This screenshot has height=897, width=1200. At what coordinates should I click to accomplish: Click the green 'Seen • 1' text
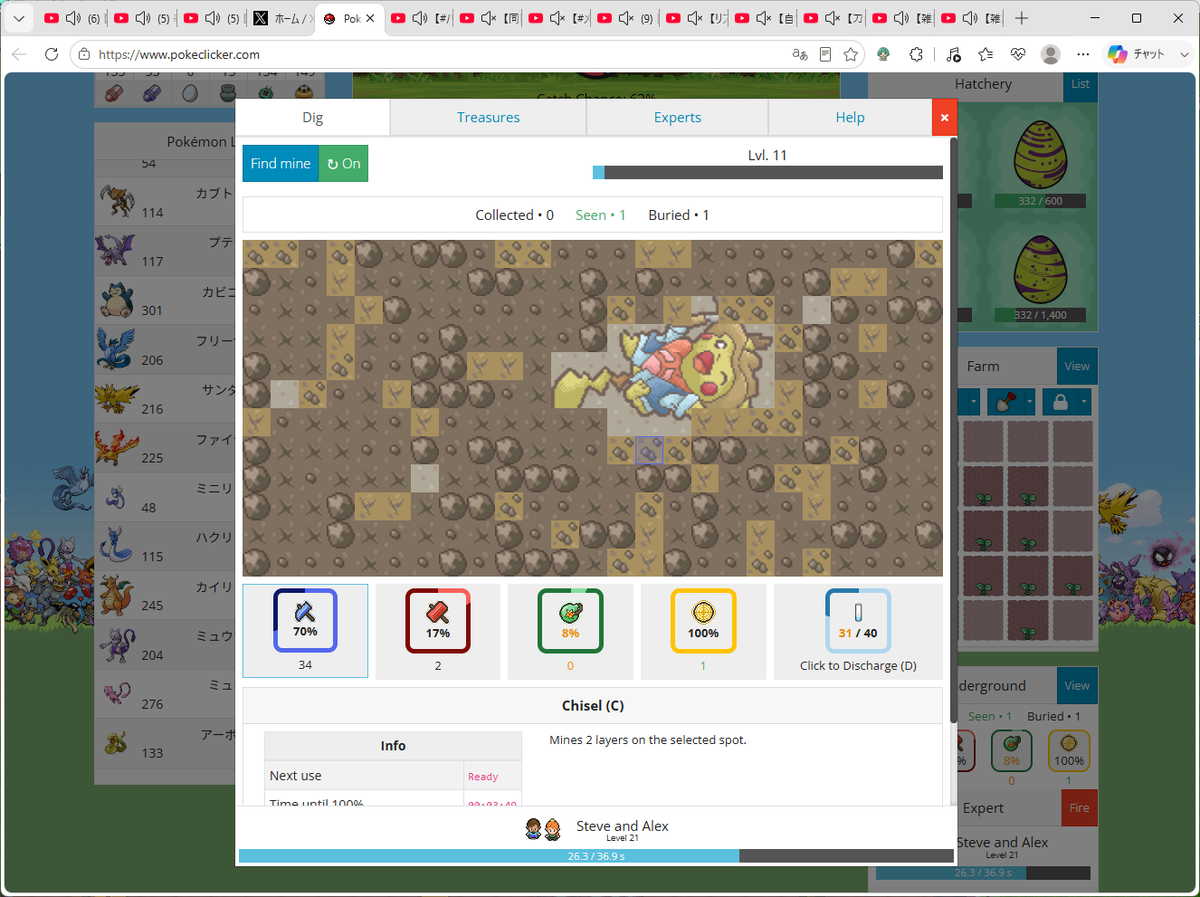click(x=601, y=215)
